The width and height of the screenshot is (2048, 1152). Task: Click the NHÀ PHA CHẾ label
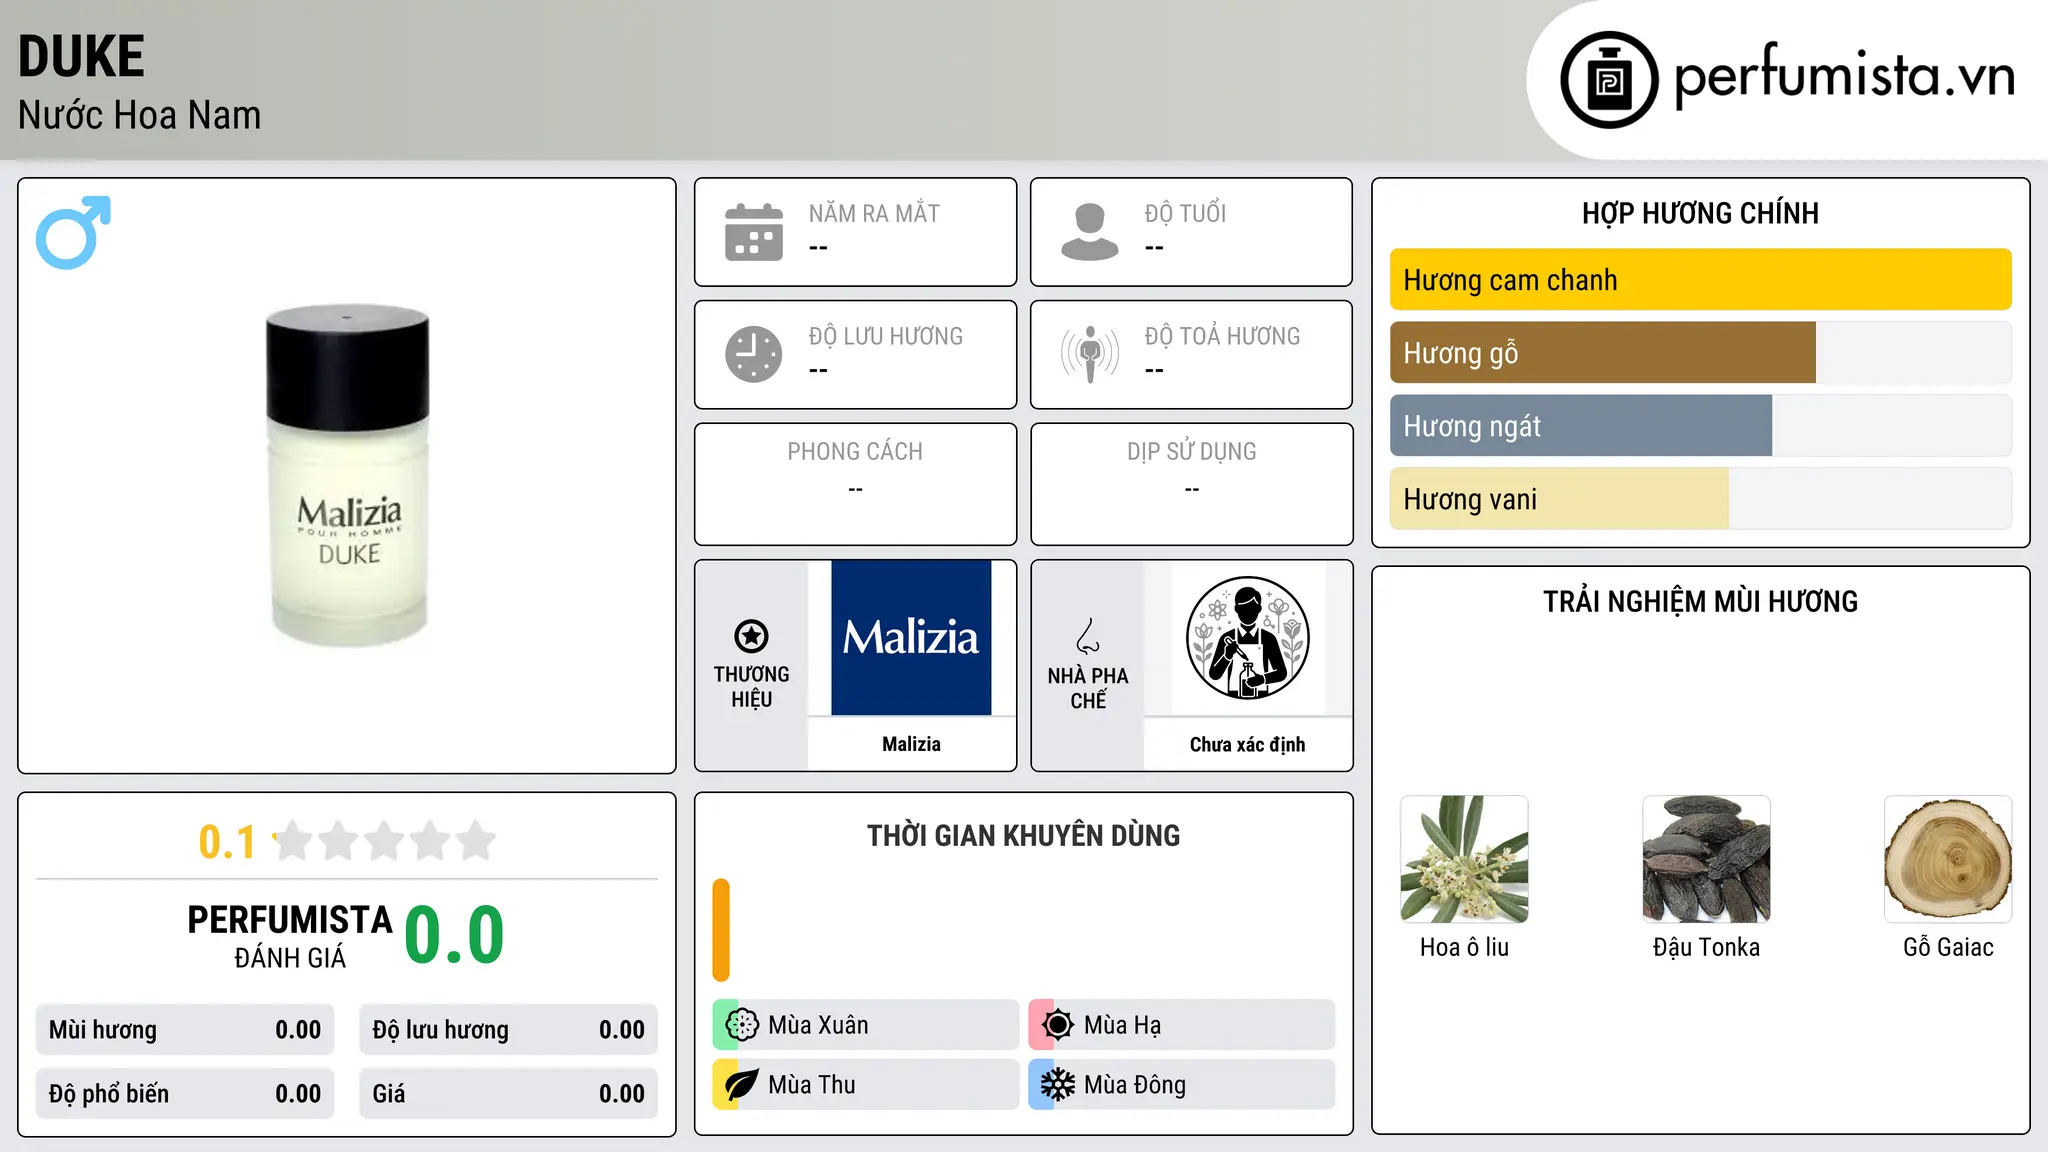pos(1088,688)
